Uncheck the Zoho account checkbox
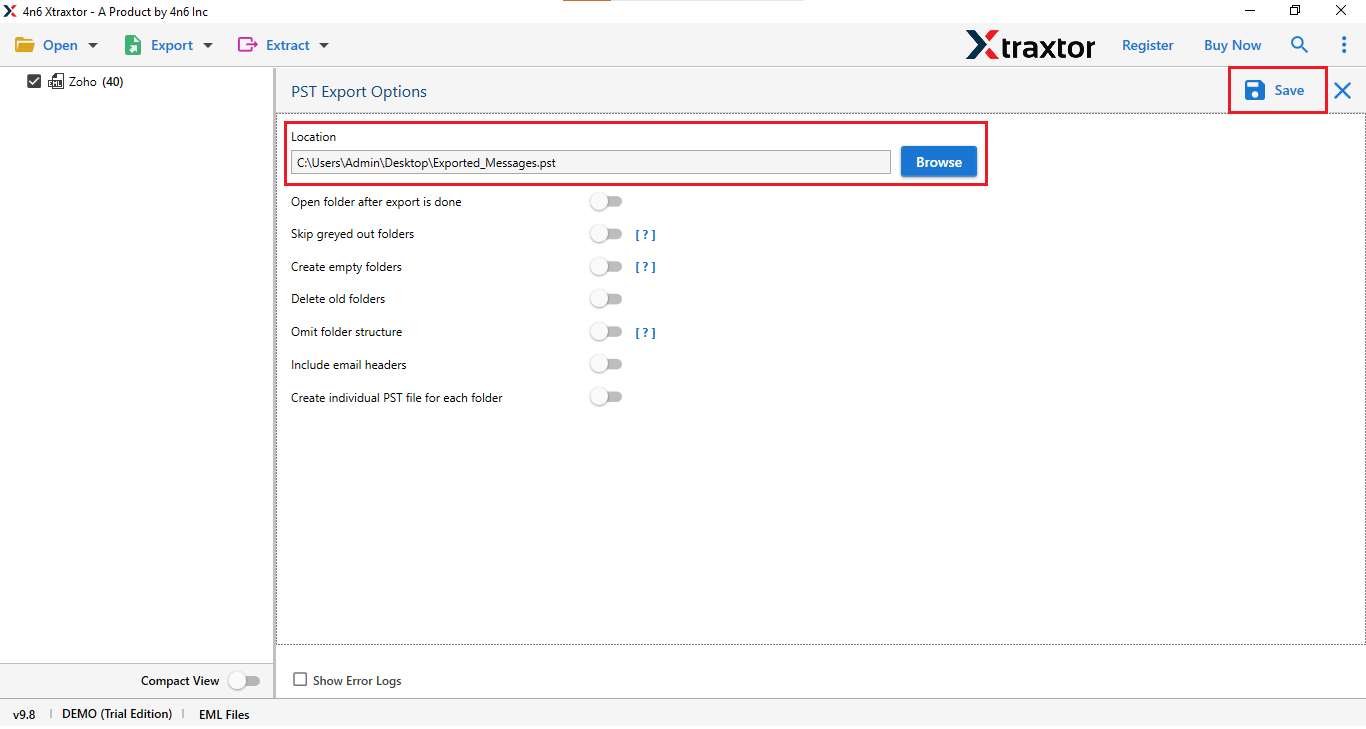Viewport: 1366px width, 729px height. click(x=34, y=81)
